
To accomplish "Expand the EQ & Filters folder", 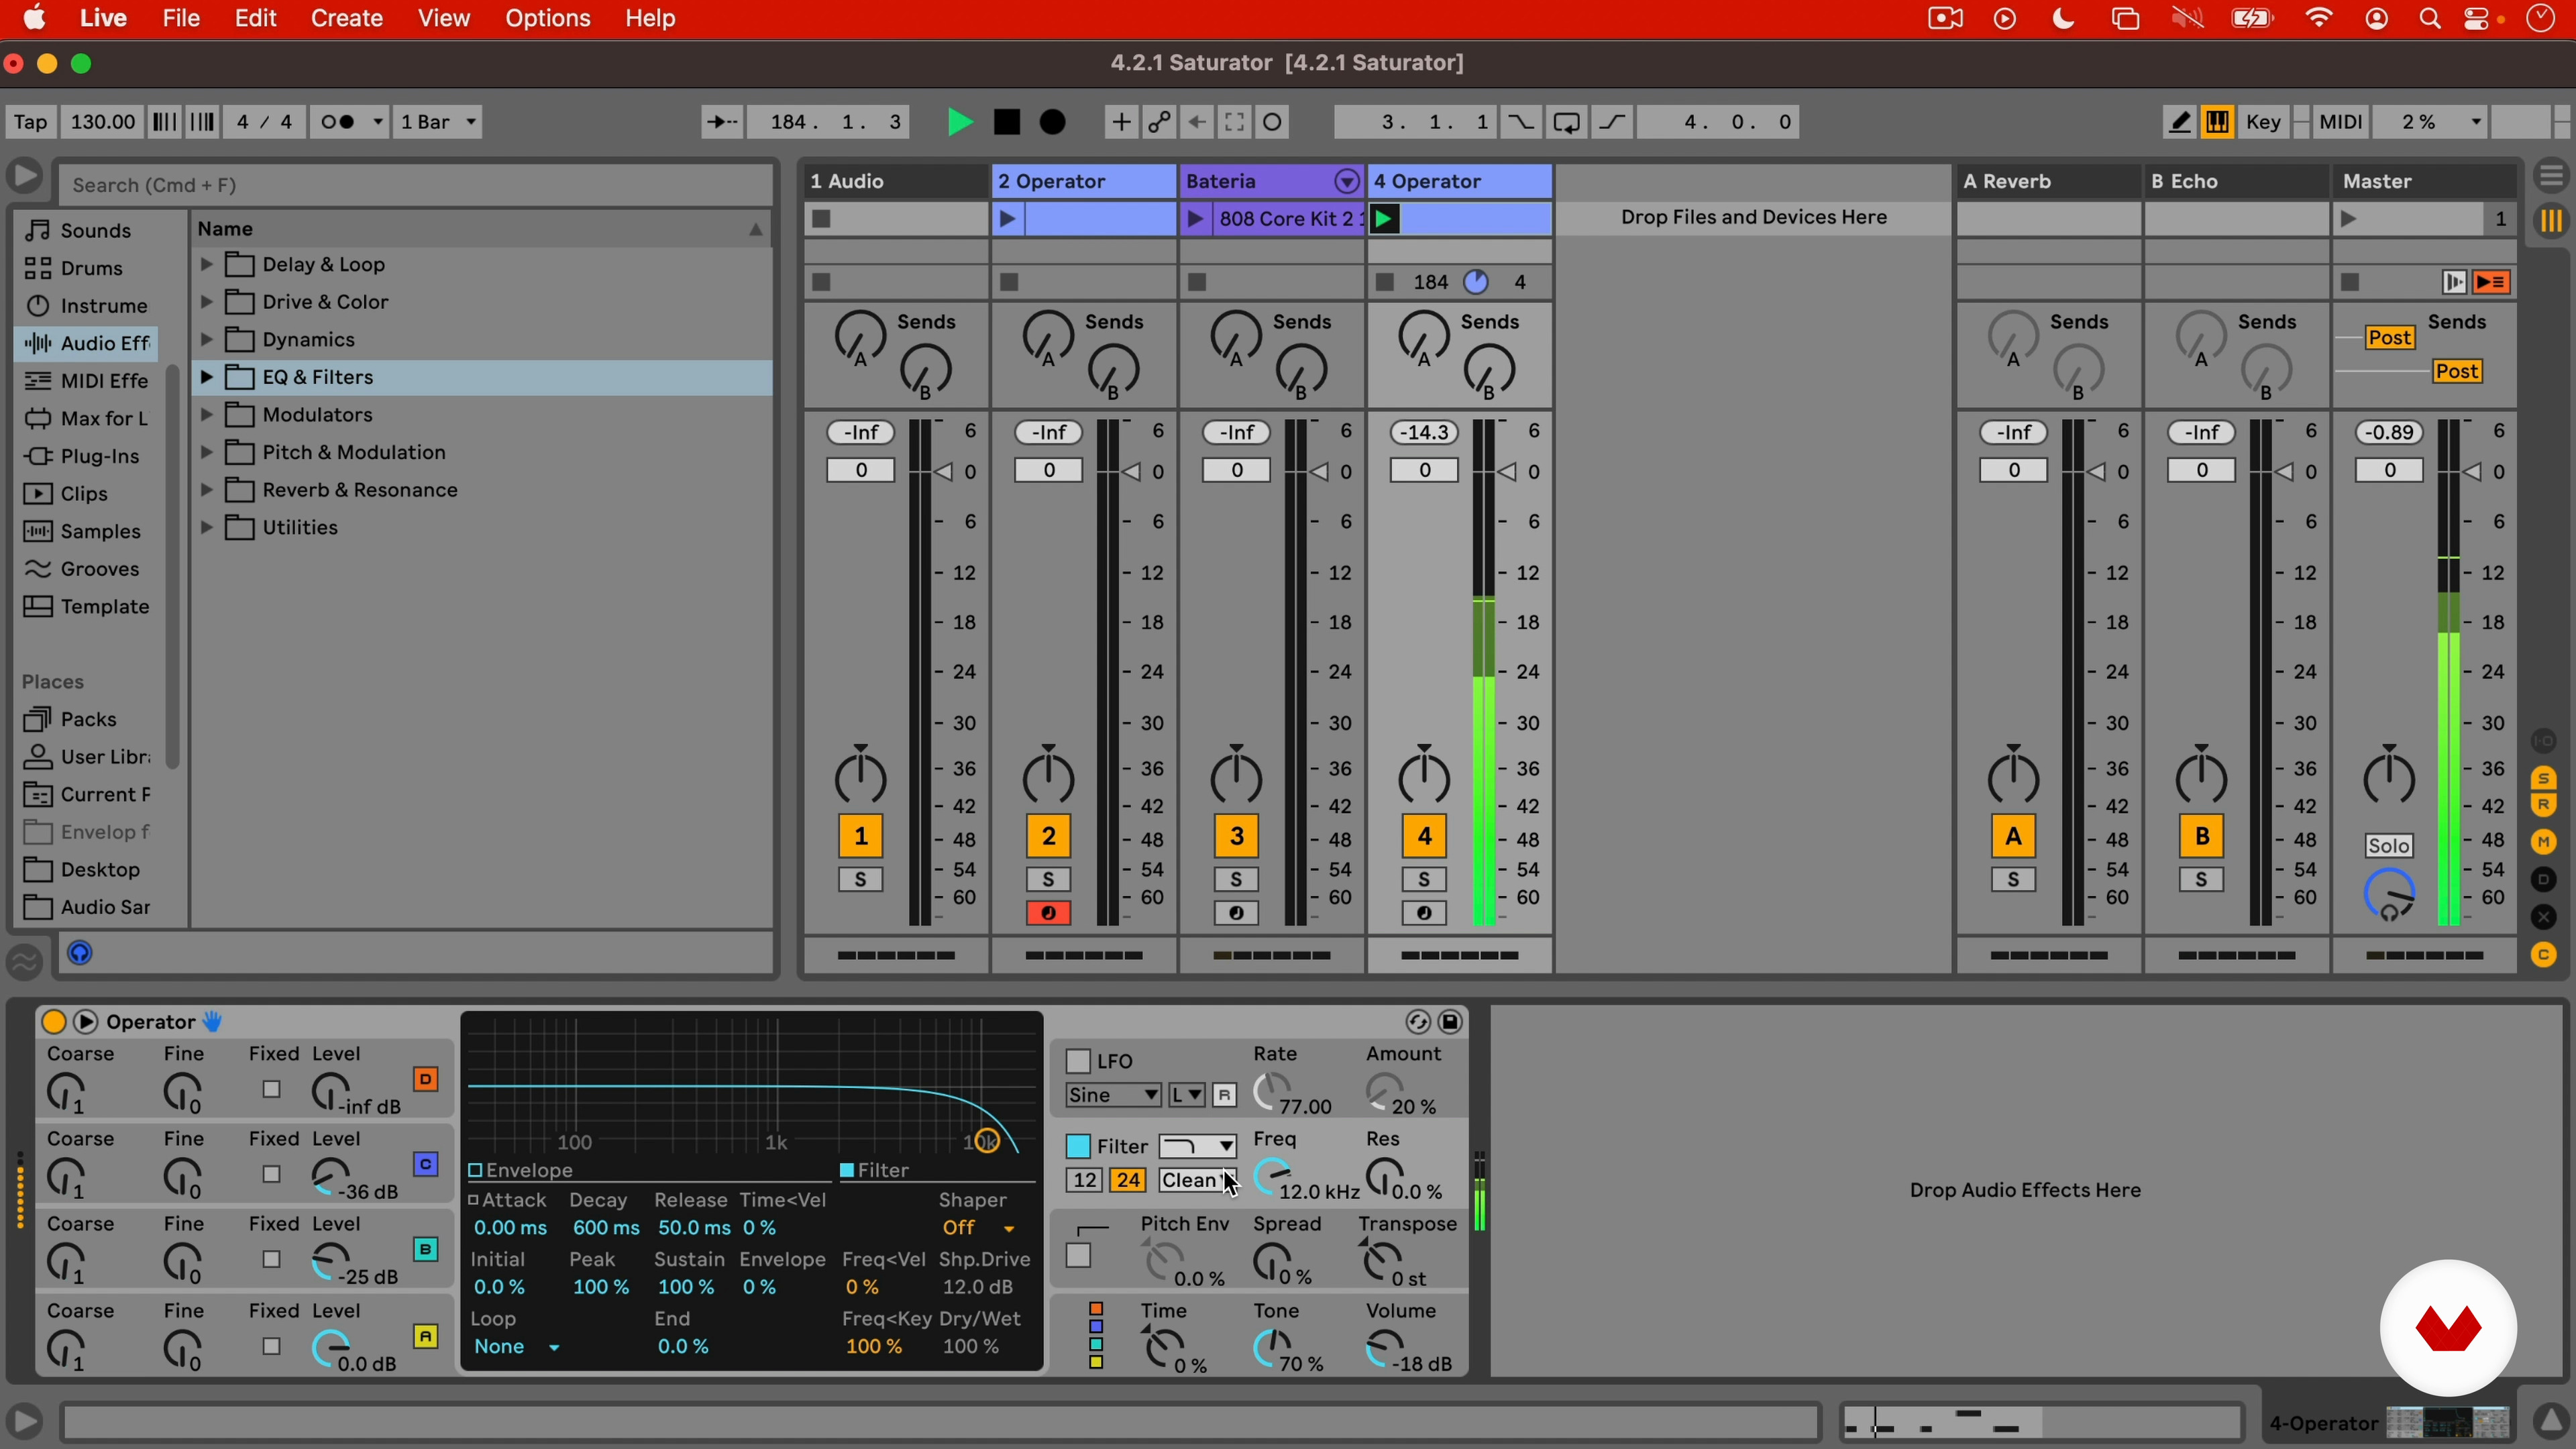I will [206, 377].
